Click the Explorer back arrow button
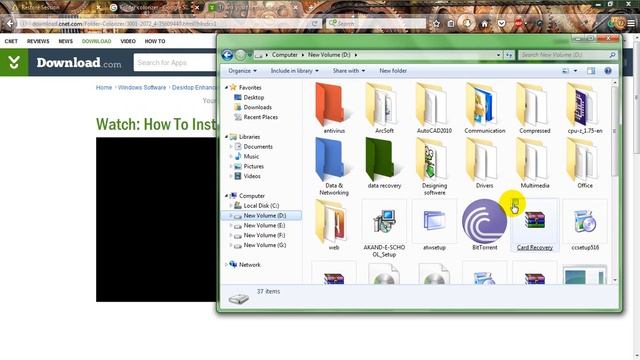The image size is (640, 360). 227,55
